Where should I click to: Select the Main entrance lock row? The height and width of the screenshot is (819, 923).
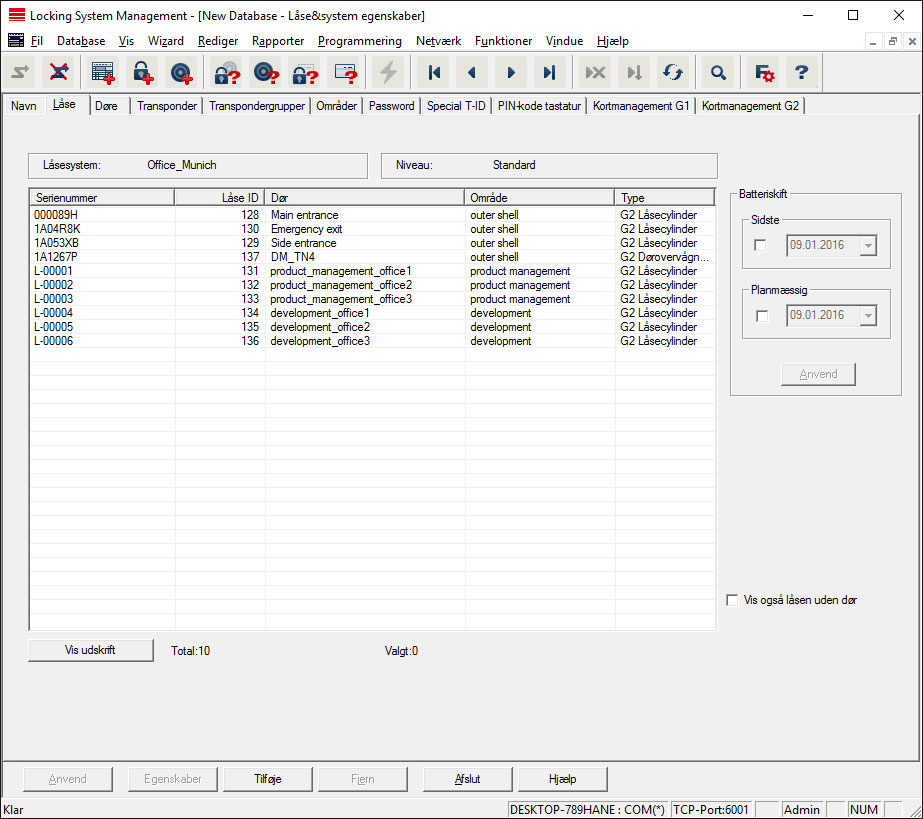point(304,215)
